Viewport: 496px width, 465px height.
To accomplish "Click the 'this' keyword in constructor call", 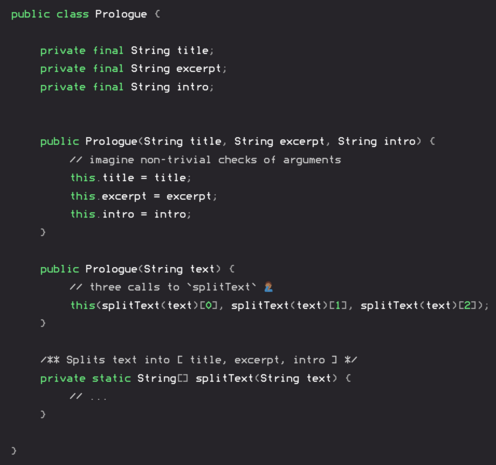I will 83,305.
